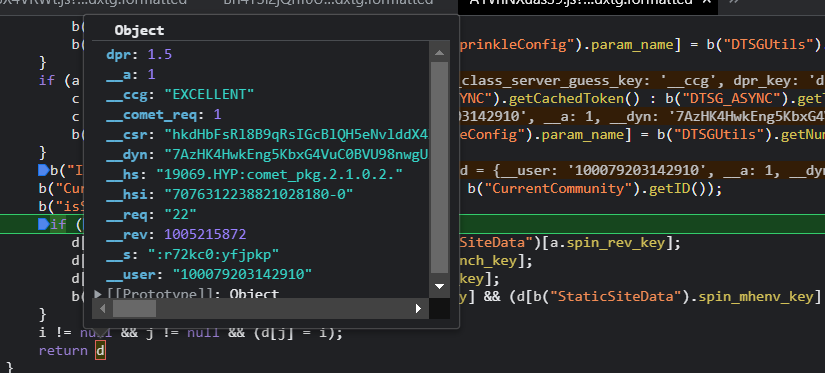The image size is (825, 373).
Task: Click the return keyword
Action: pos(63,350)
